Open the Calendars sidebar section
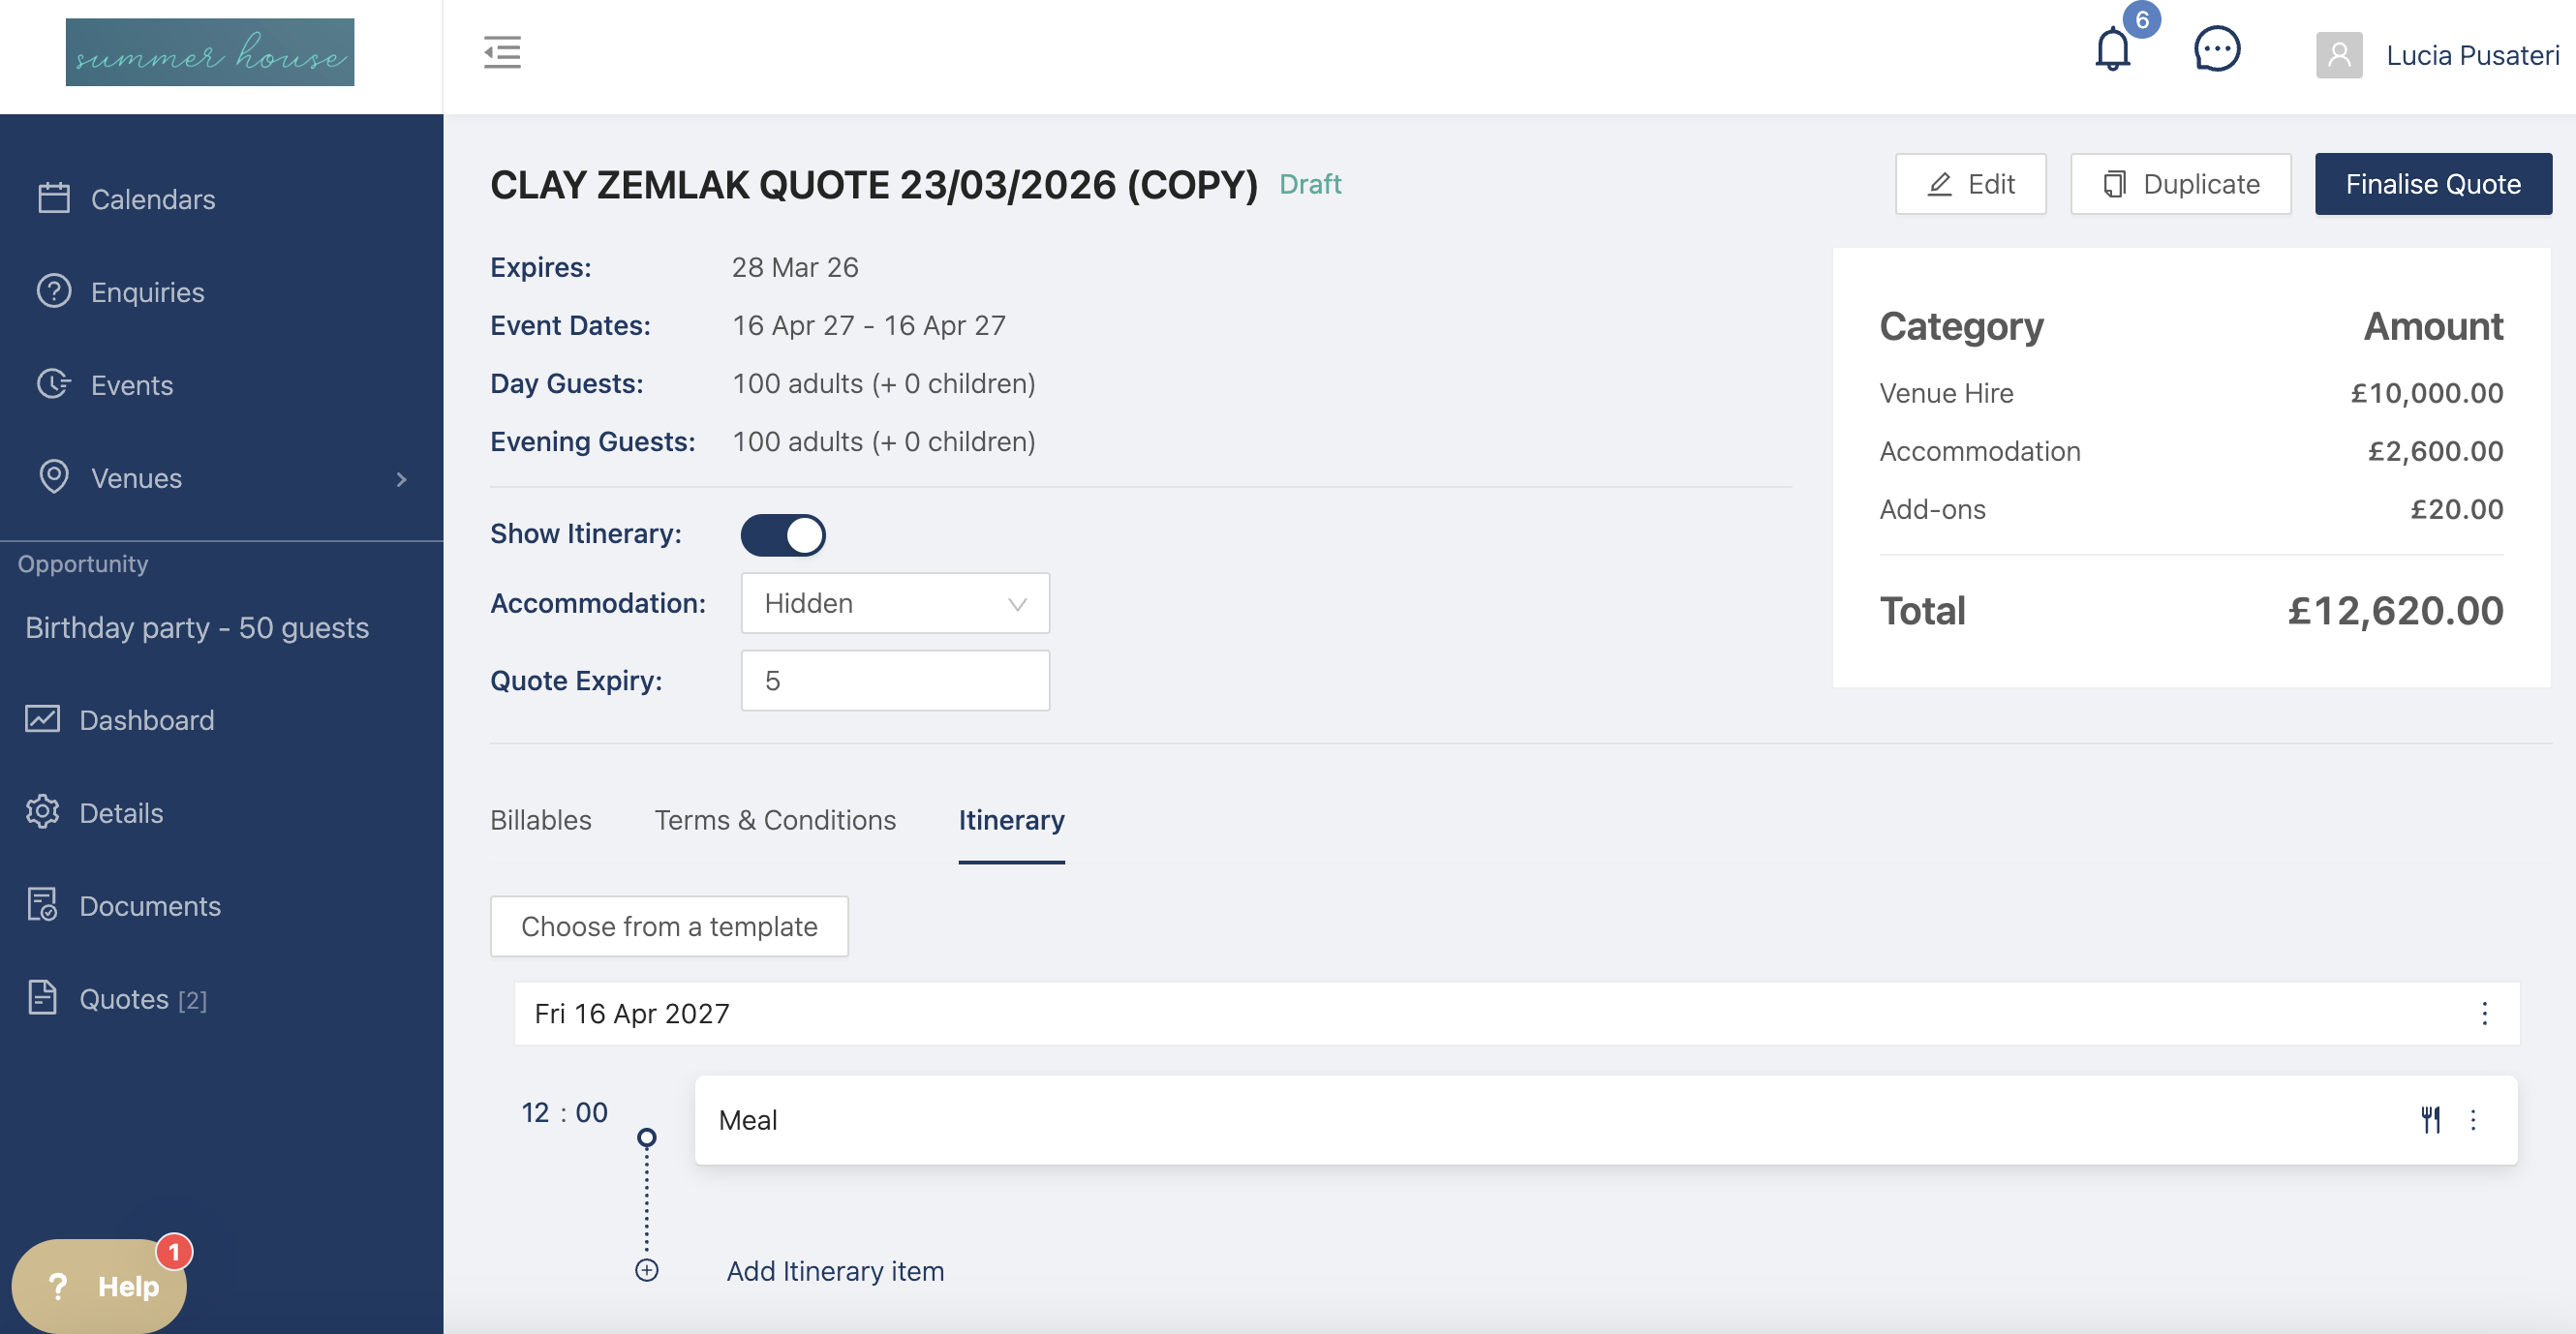This screenshot has height=1334, width=2576. (152, 199)
